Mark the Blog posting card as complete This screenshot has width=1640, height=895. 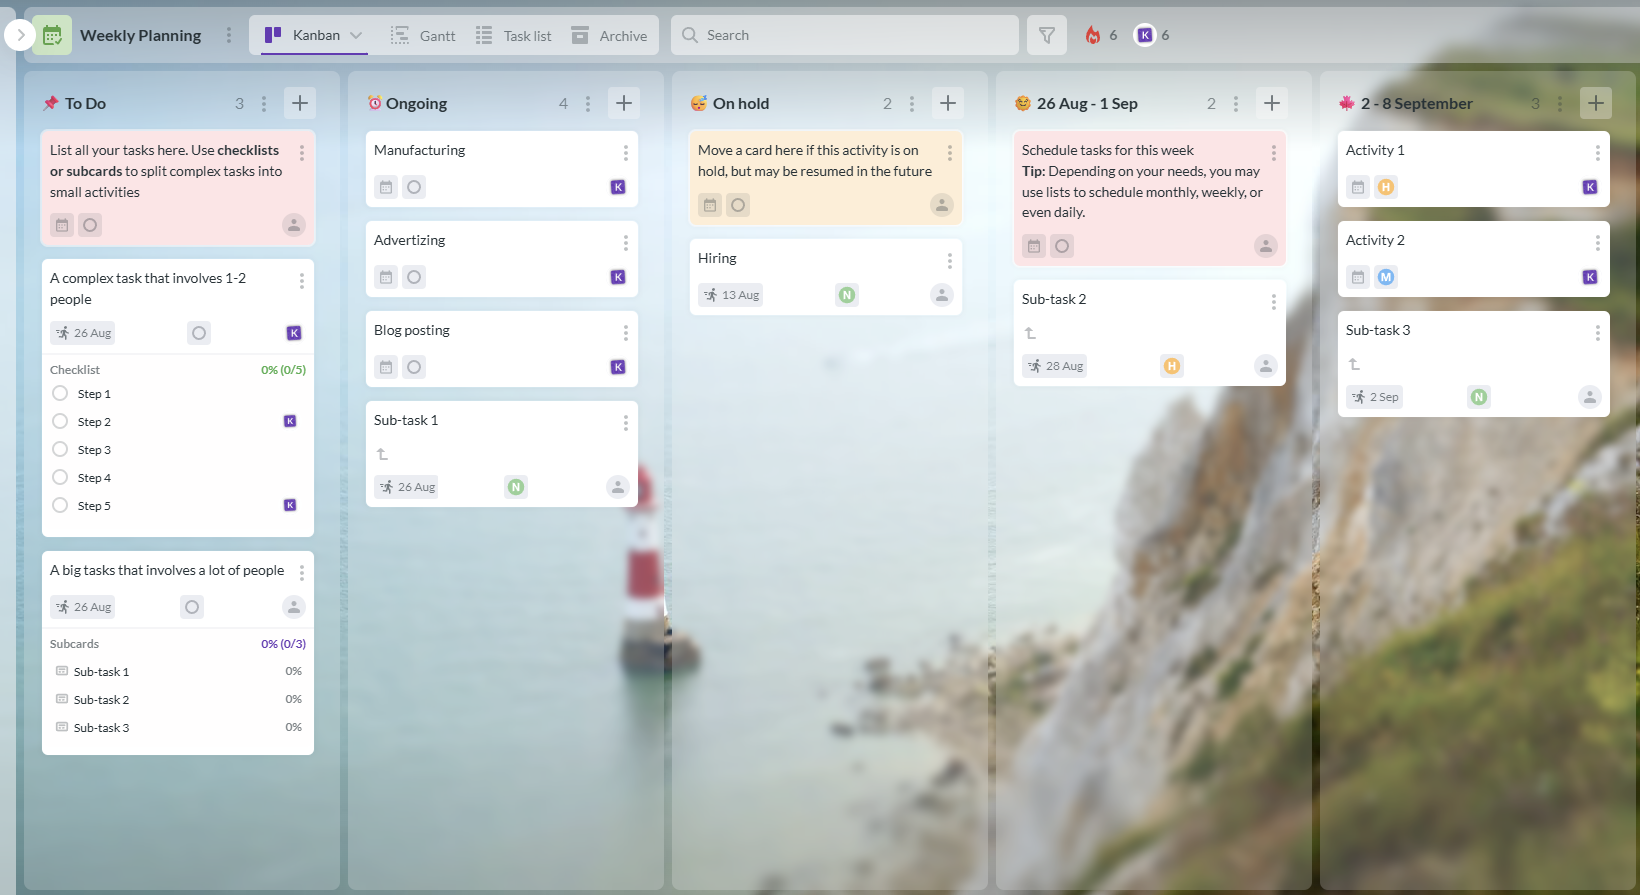coord(414,367)
